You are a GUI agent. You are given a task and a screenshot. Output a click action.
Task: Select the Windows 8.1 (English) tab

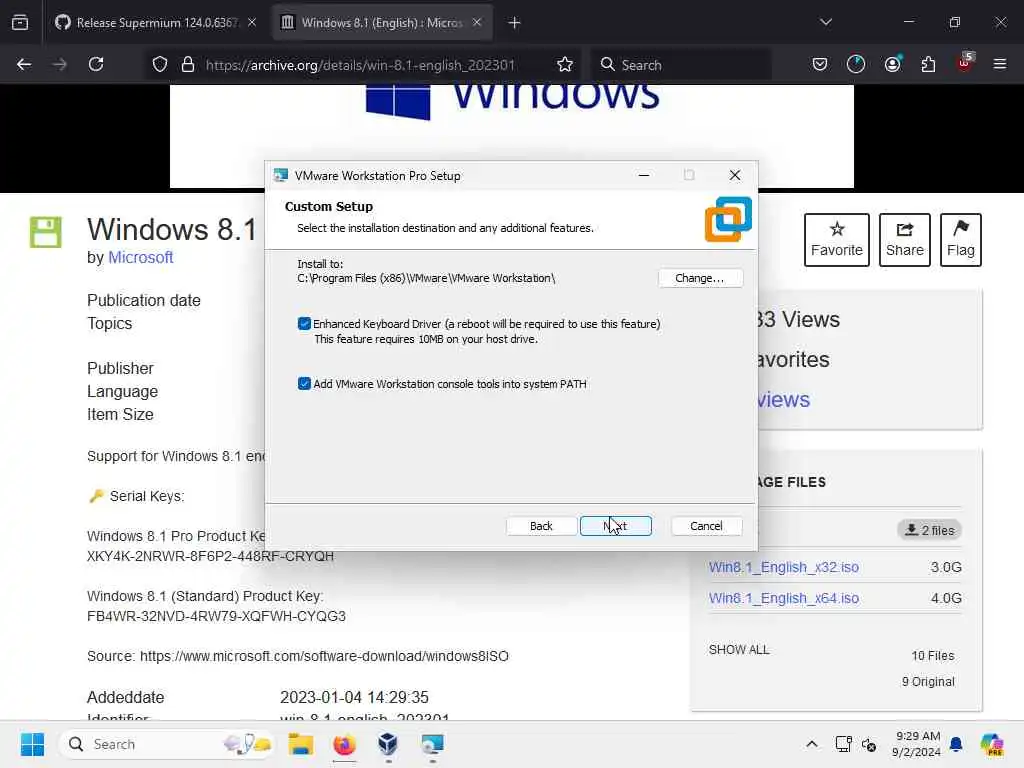click(x=381, y=23)
